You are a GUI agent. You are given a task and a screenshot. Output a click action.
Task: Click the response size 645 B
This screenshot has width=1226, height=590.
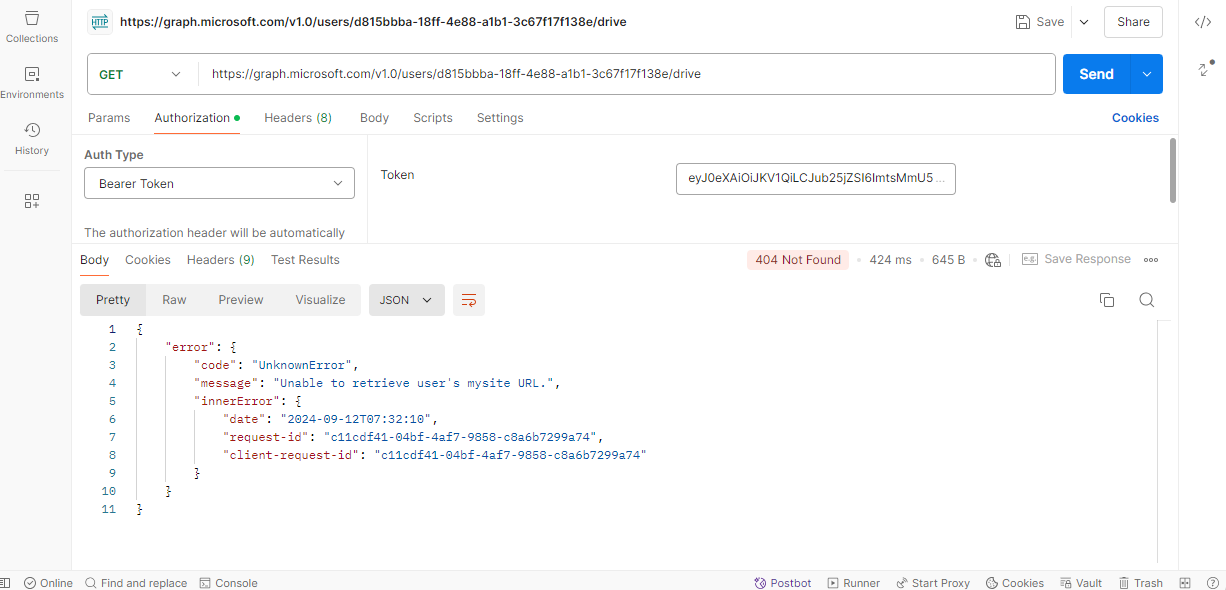(948, 260)
